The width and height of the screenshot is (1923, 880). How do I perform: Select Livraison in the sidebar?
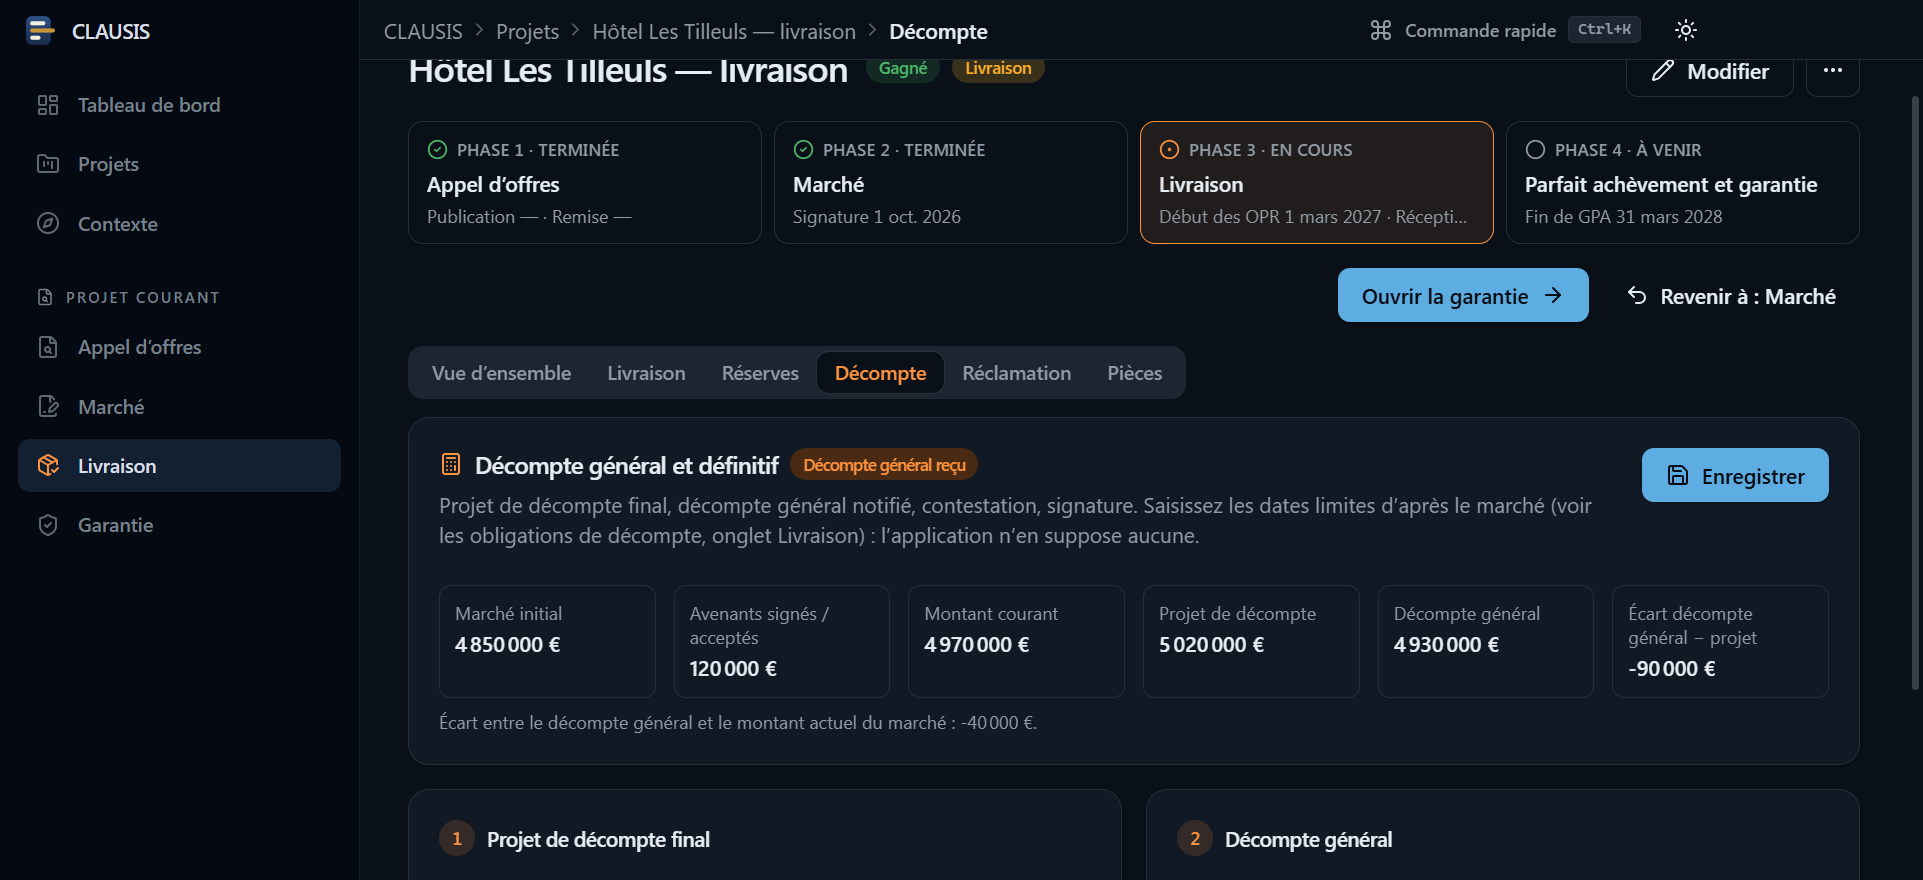[x=179, y=466]
